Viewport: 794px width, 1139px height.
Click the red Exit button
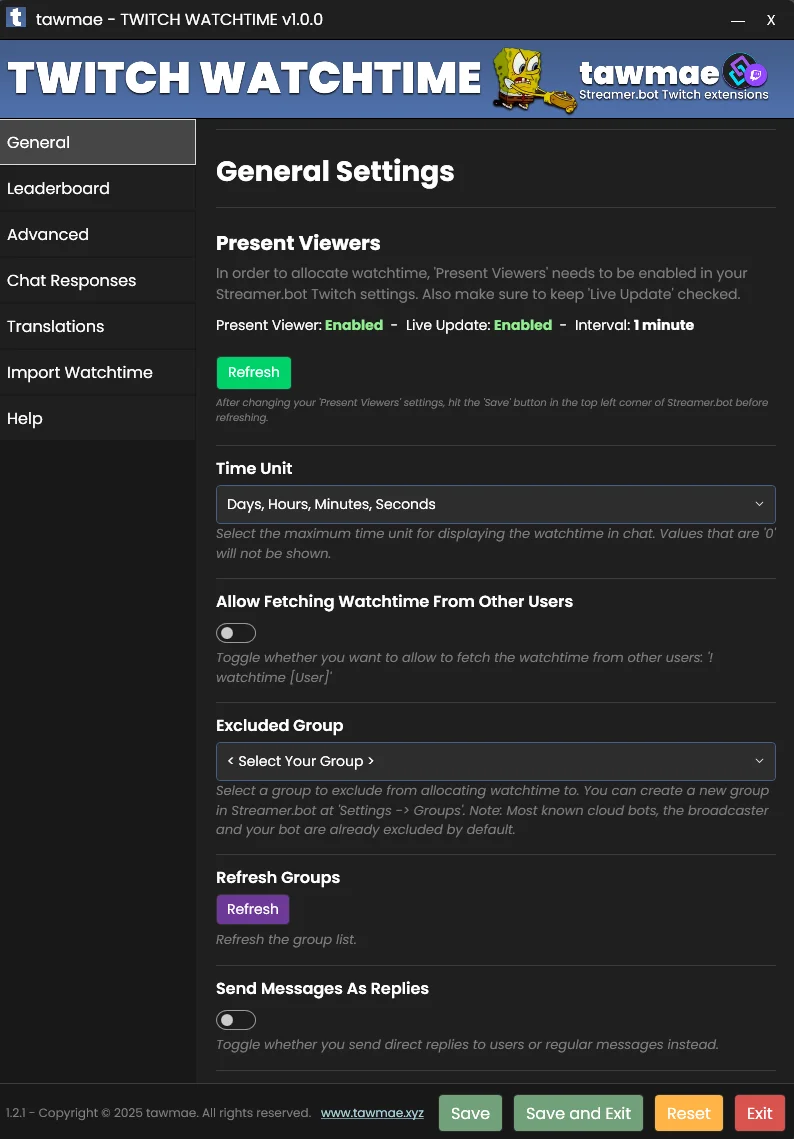pyautogui.click(x=760, y=1113)
